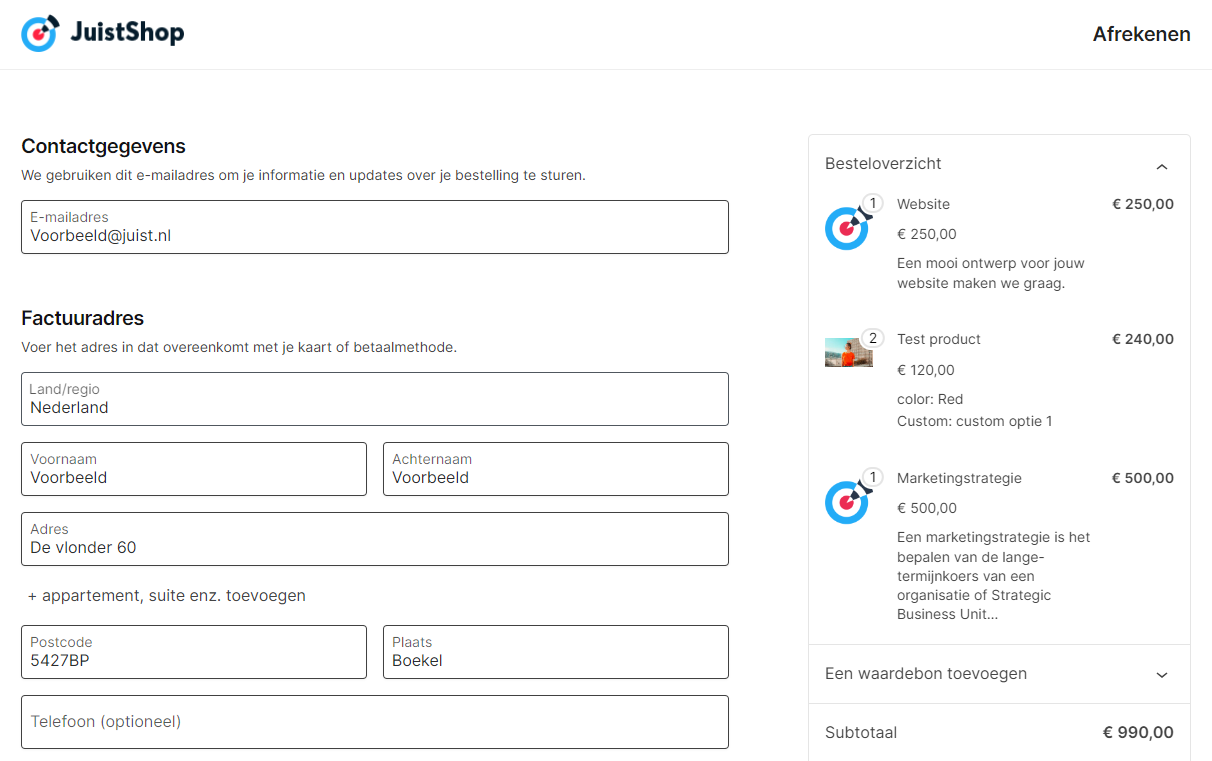Click '+ appartement, suite enz. toevoegen' link
The width and height of the screenshot is (1212, 761).
(167, 596)
